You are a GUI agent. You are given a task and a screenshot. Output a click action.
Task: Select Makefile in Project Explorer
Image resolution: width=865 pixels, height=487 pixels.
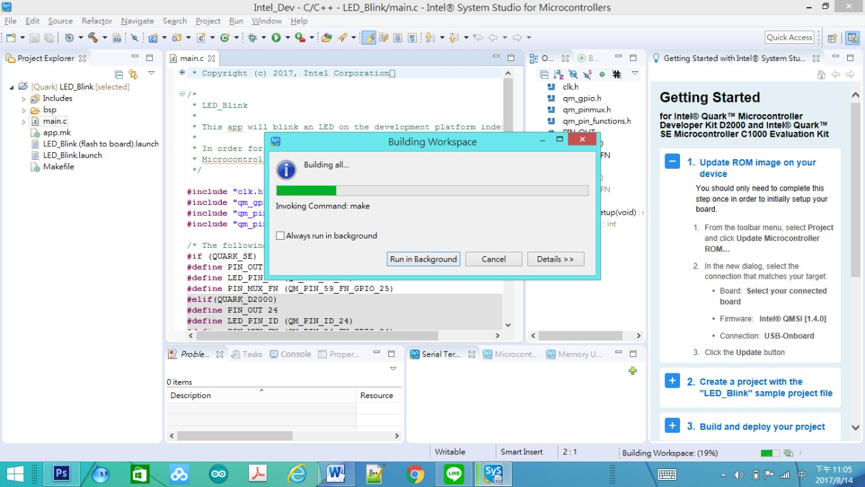(x=58, y=167)
